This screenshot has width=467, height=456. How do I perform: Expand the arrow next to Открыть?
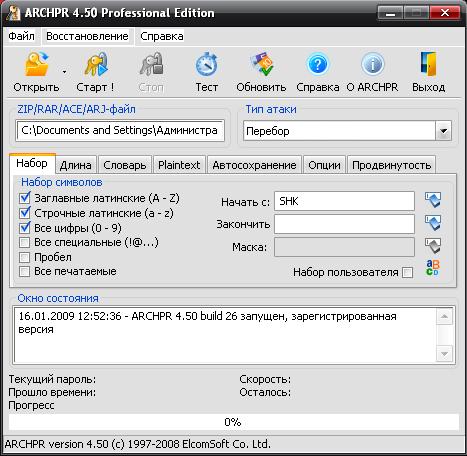point(64,71)
